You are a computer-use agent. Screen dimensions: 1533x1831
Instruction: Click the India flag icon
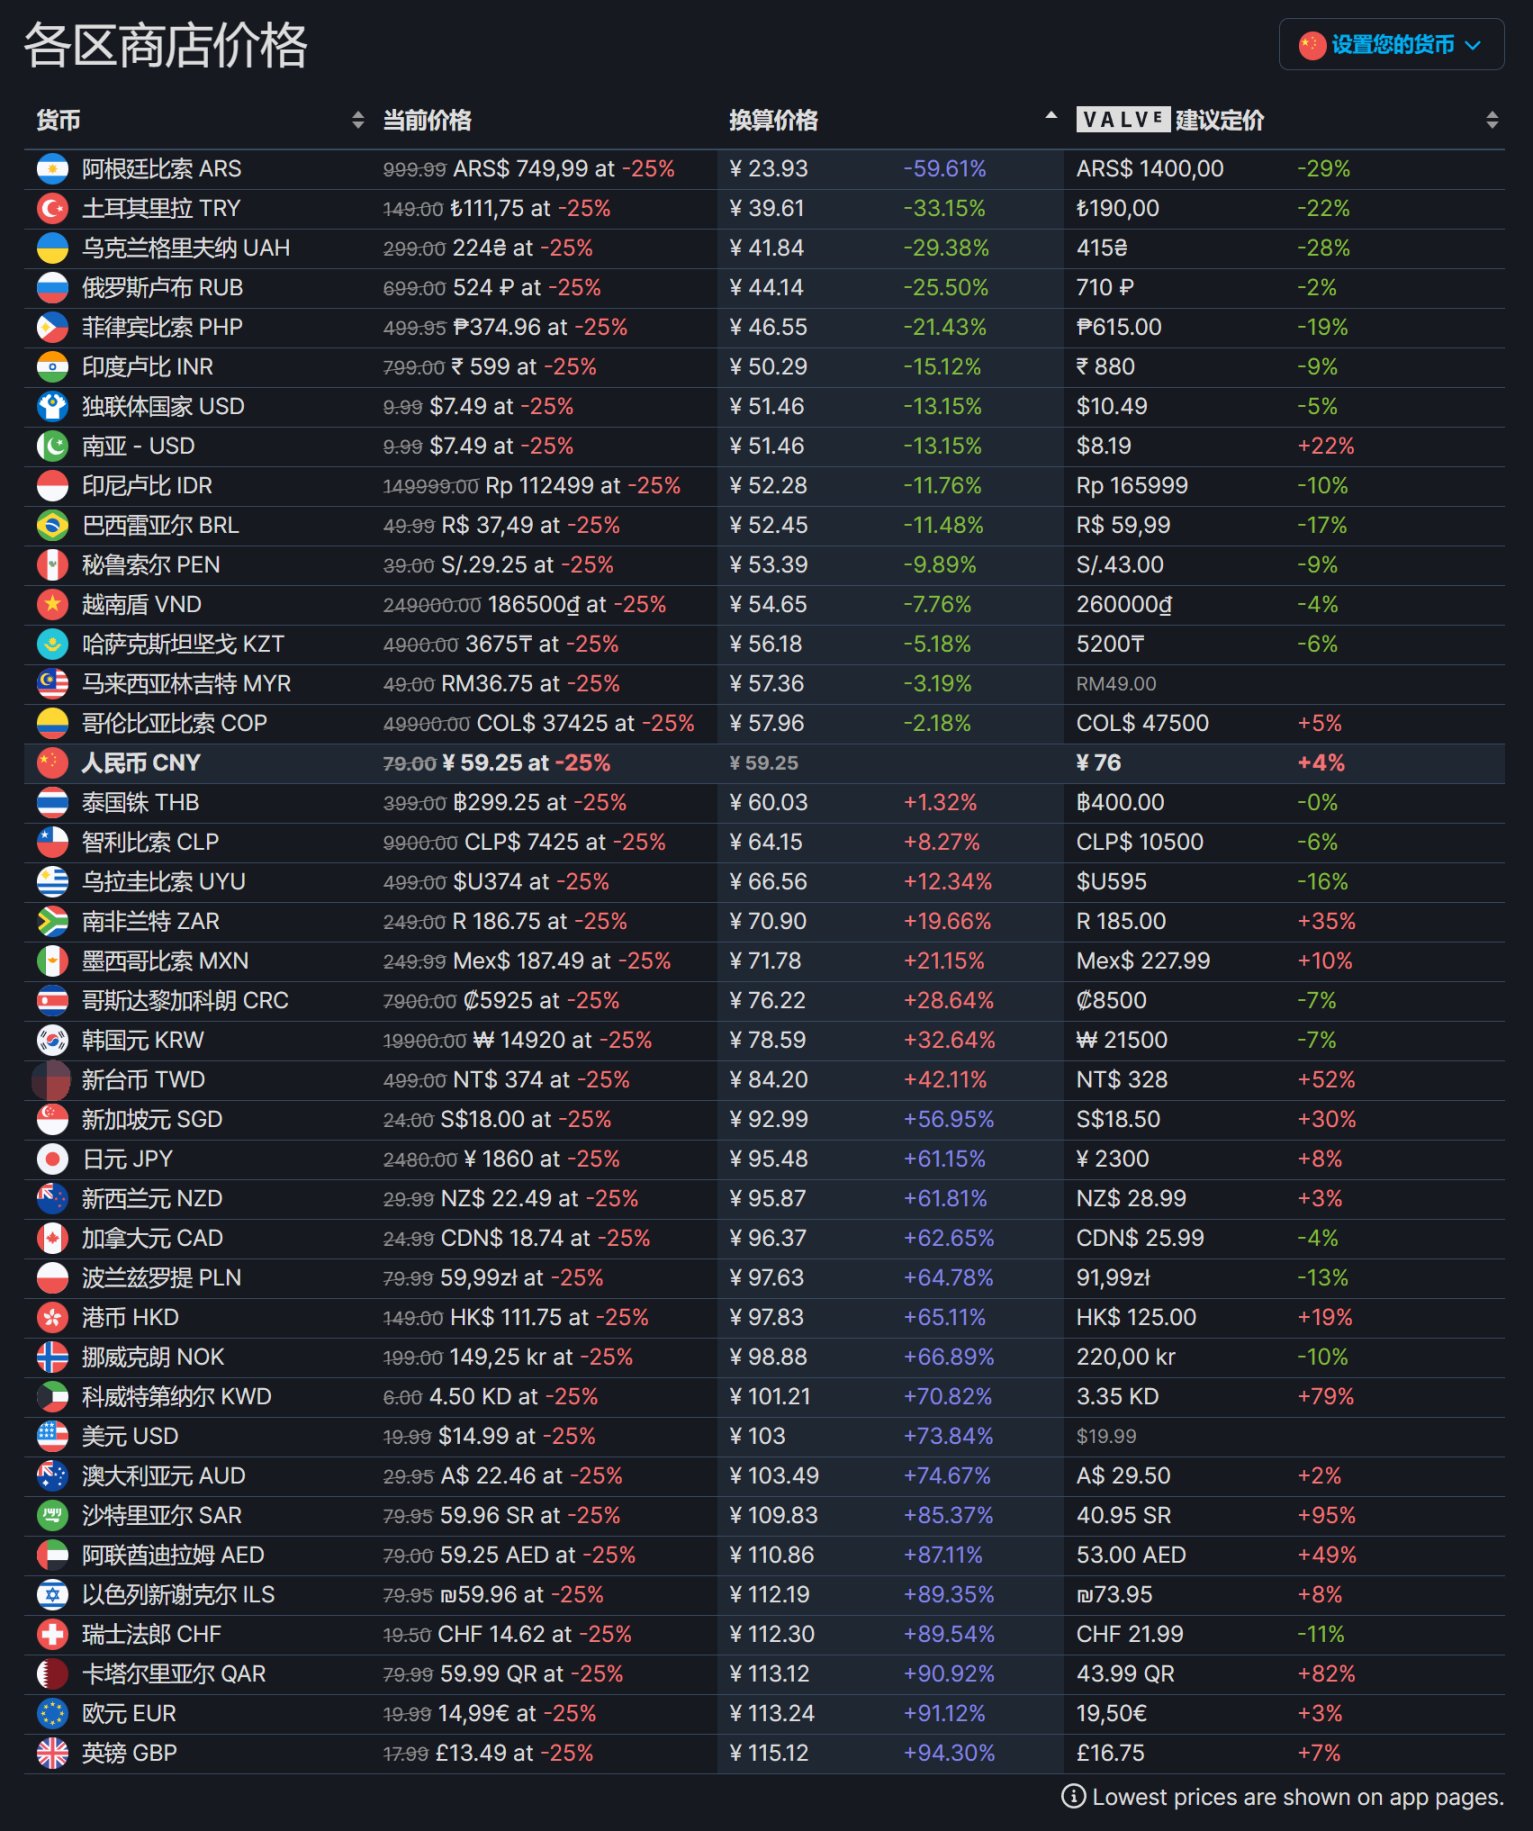click(x=53, y=367)
